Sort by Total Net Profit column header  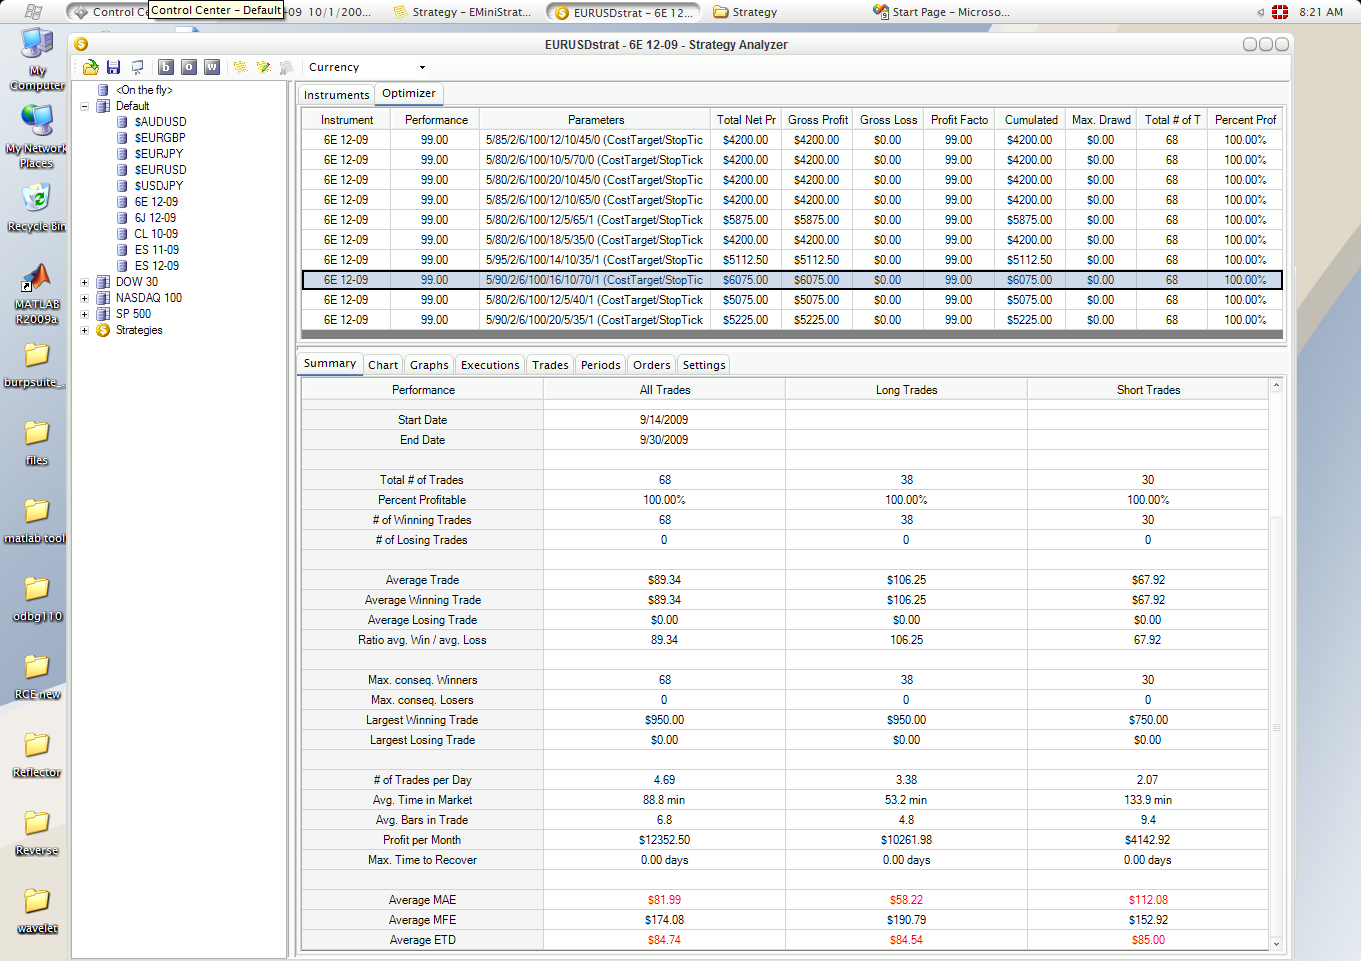click(746, 120)
